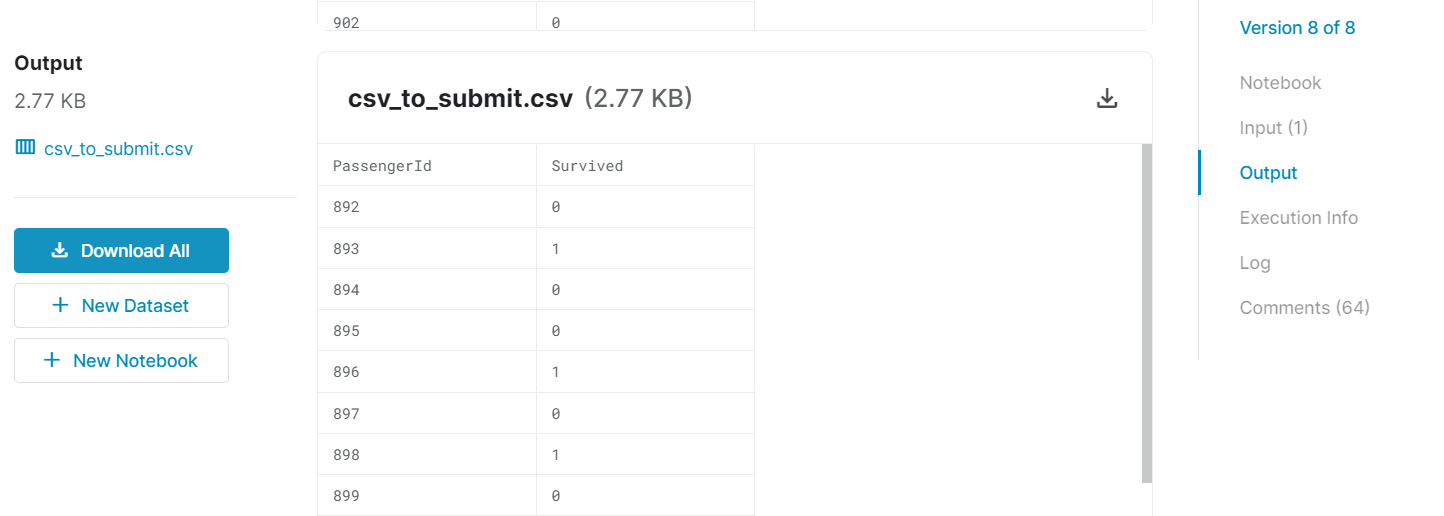Click the table cell with PassengerId 896

pos(427,372)
